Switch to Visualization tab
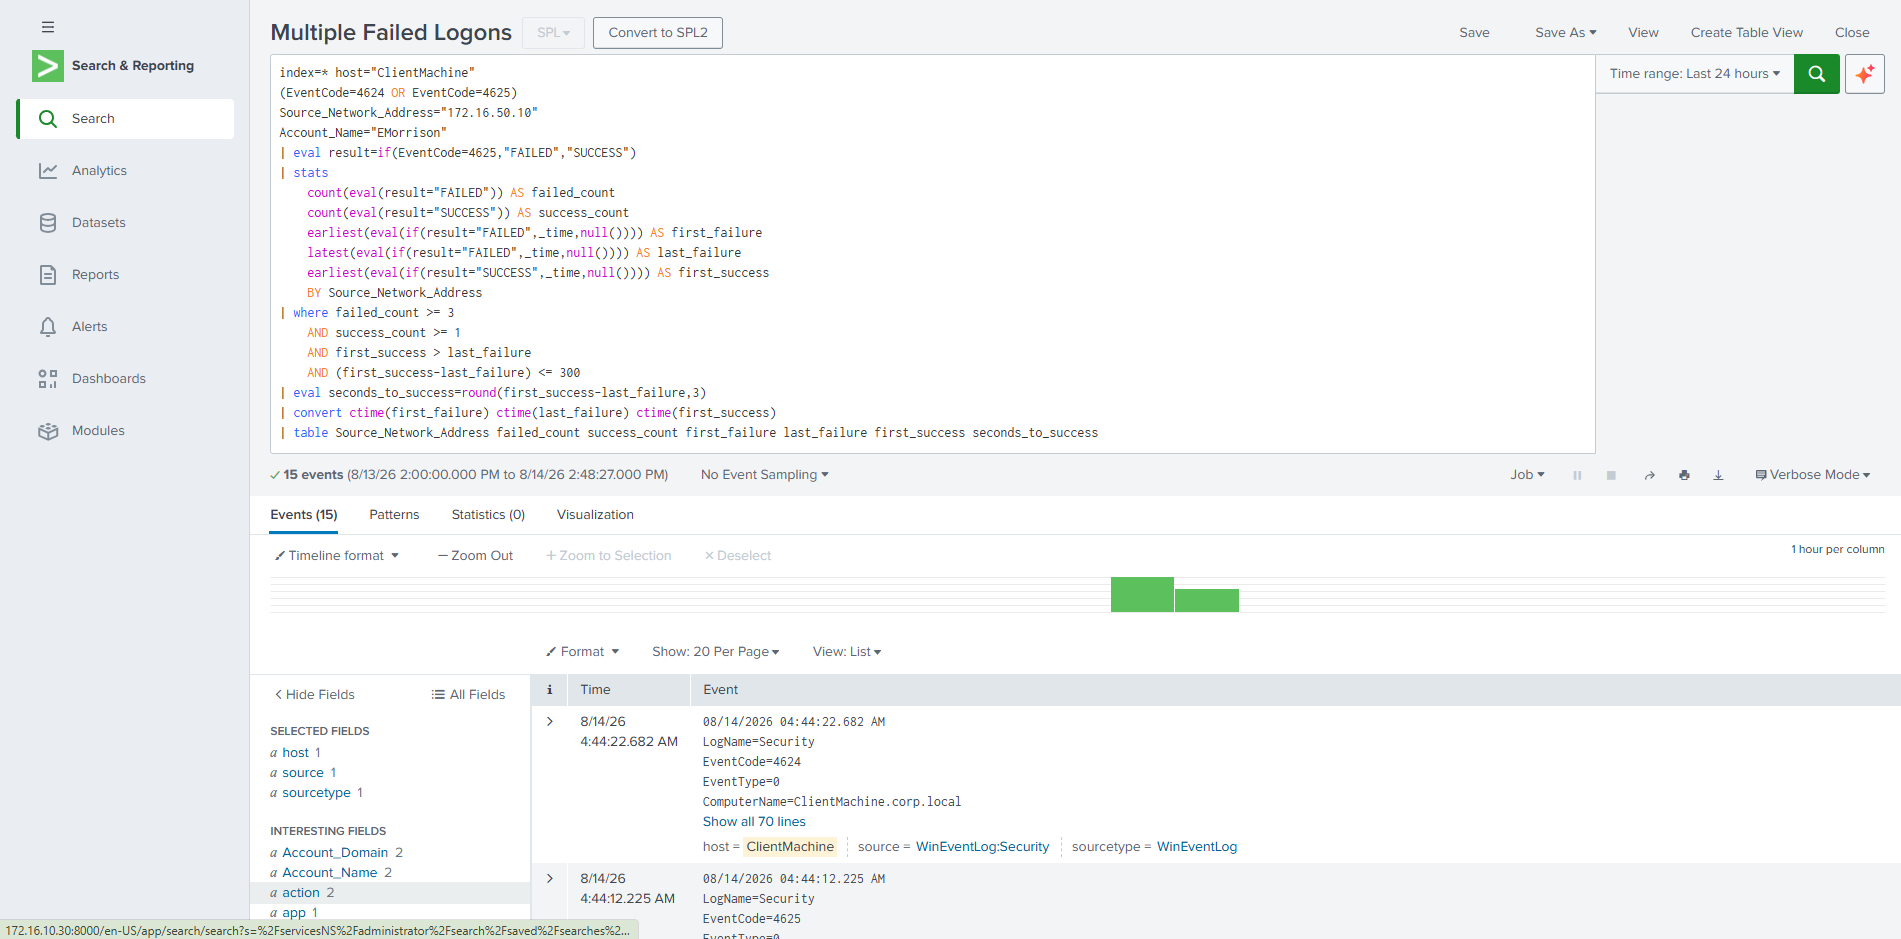The height and width of the screenshot is (939, 1901). pyautogui.click(x=595, y=515)
